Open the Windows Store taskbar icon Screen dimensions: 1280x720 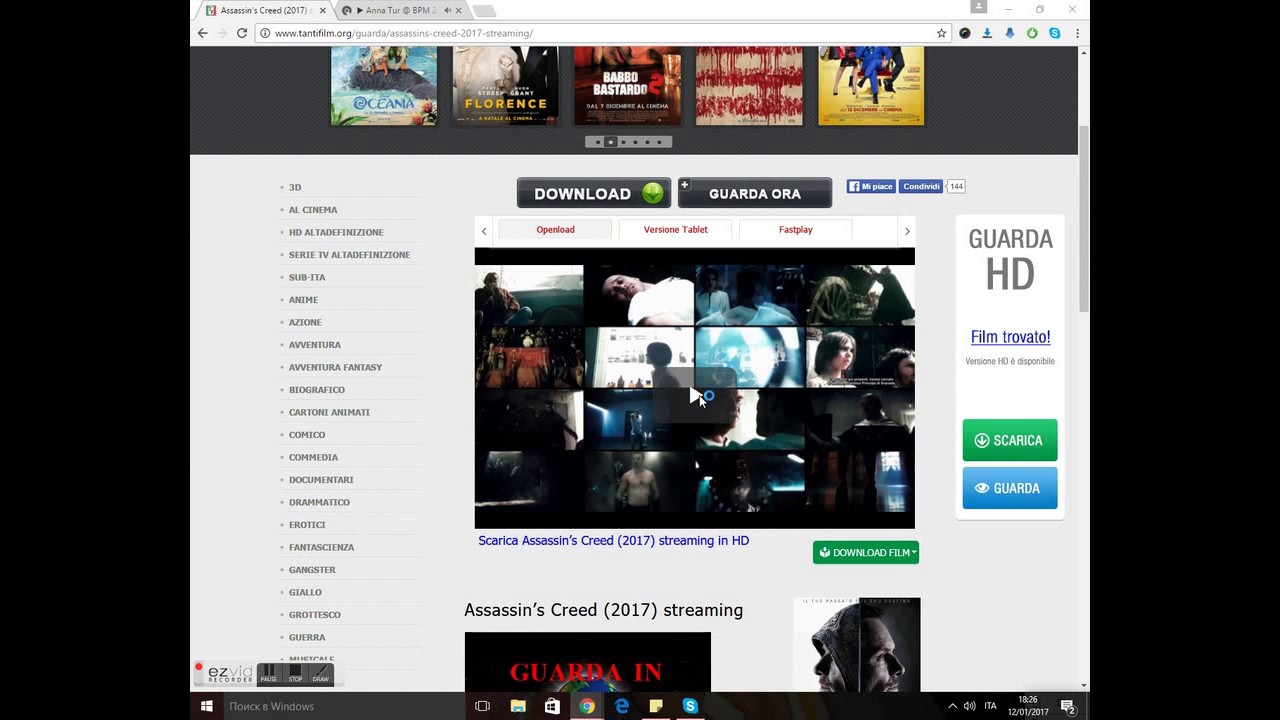tap(552, 706)
